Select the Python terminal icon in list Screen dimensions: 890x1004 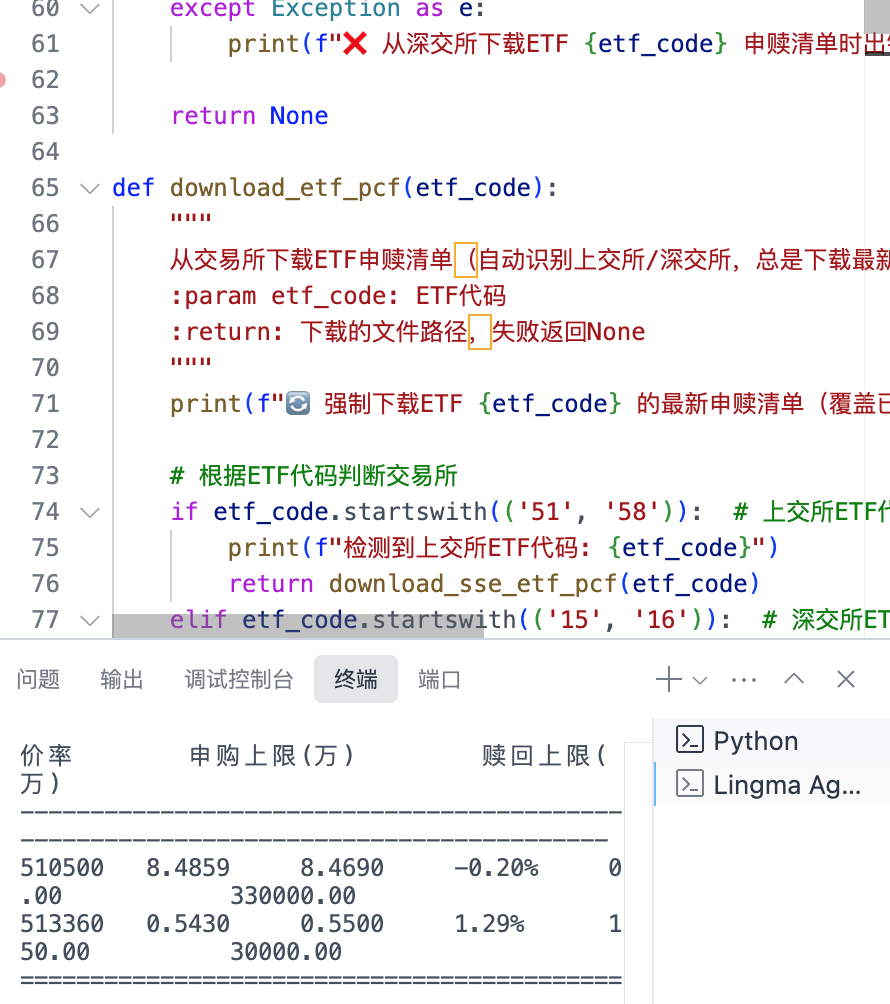click(x=690, y=741)
